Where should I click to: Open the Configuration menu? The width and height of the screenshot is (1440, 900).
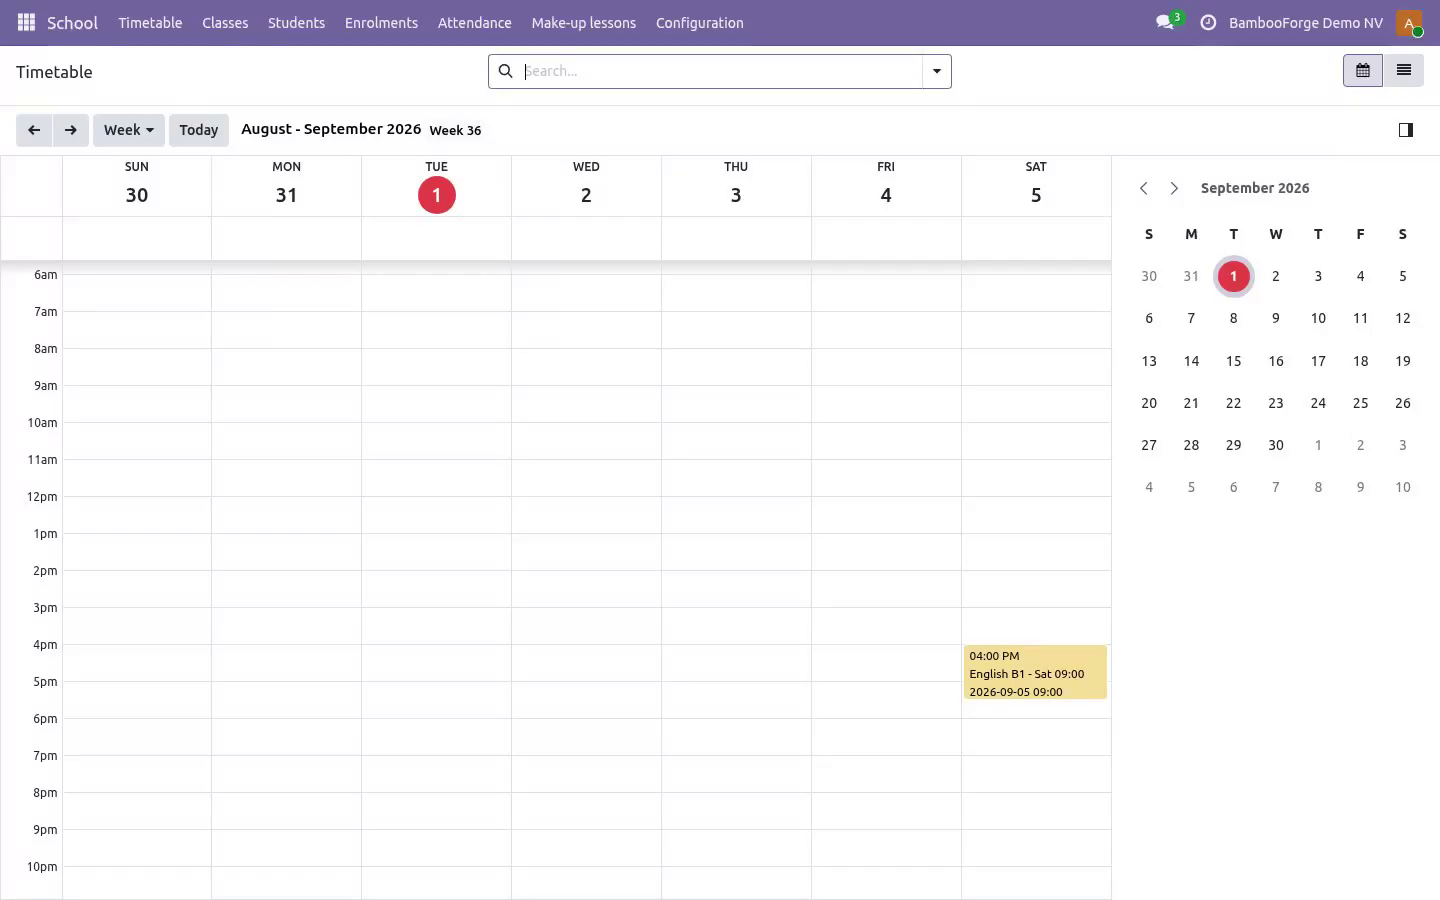click(700, 23)
